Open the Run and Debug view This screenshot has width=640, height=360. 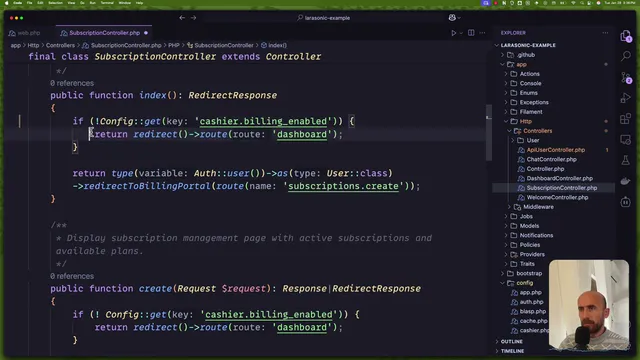point(625,98)
